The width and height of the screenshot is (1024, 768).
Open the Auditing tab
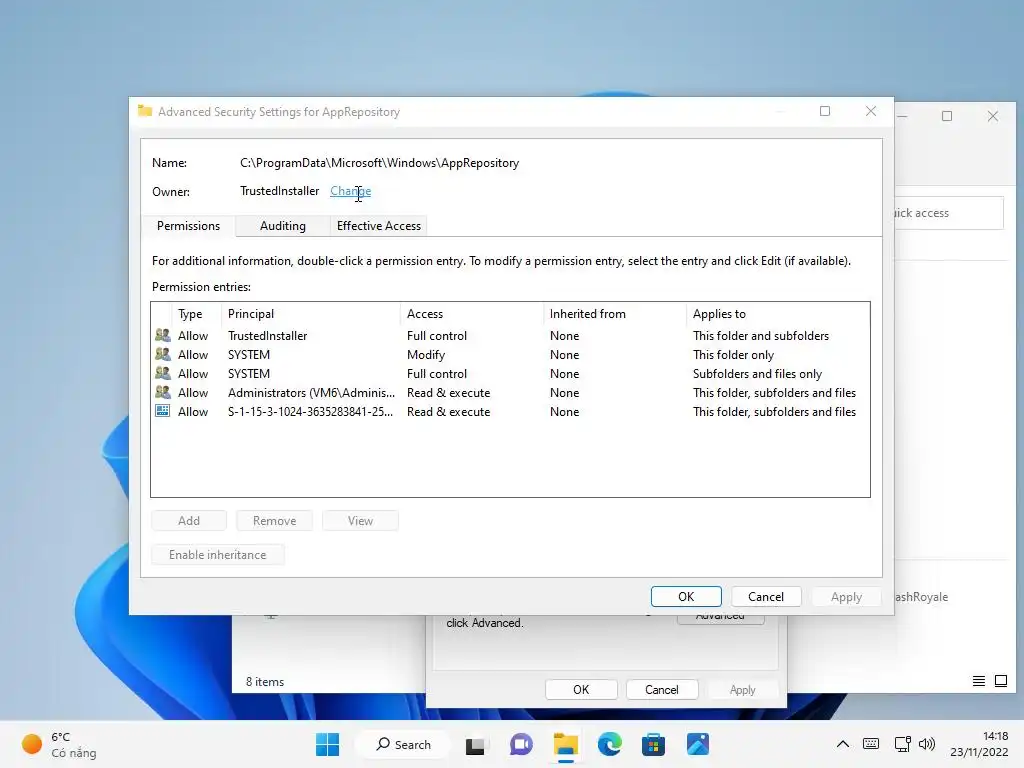[282, 226]
